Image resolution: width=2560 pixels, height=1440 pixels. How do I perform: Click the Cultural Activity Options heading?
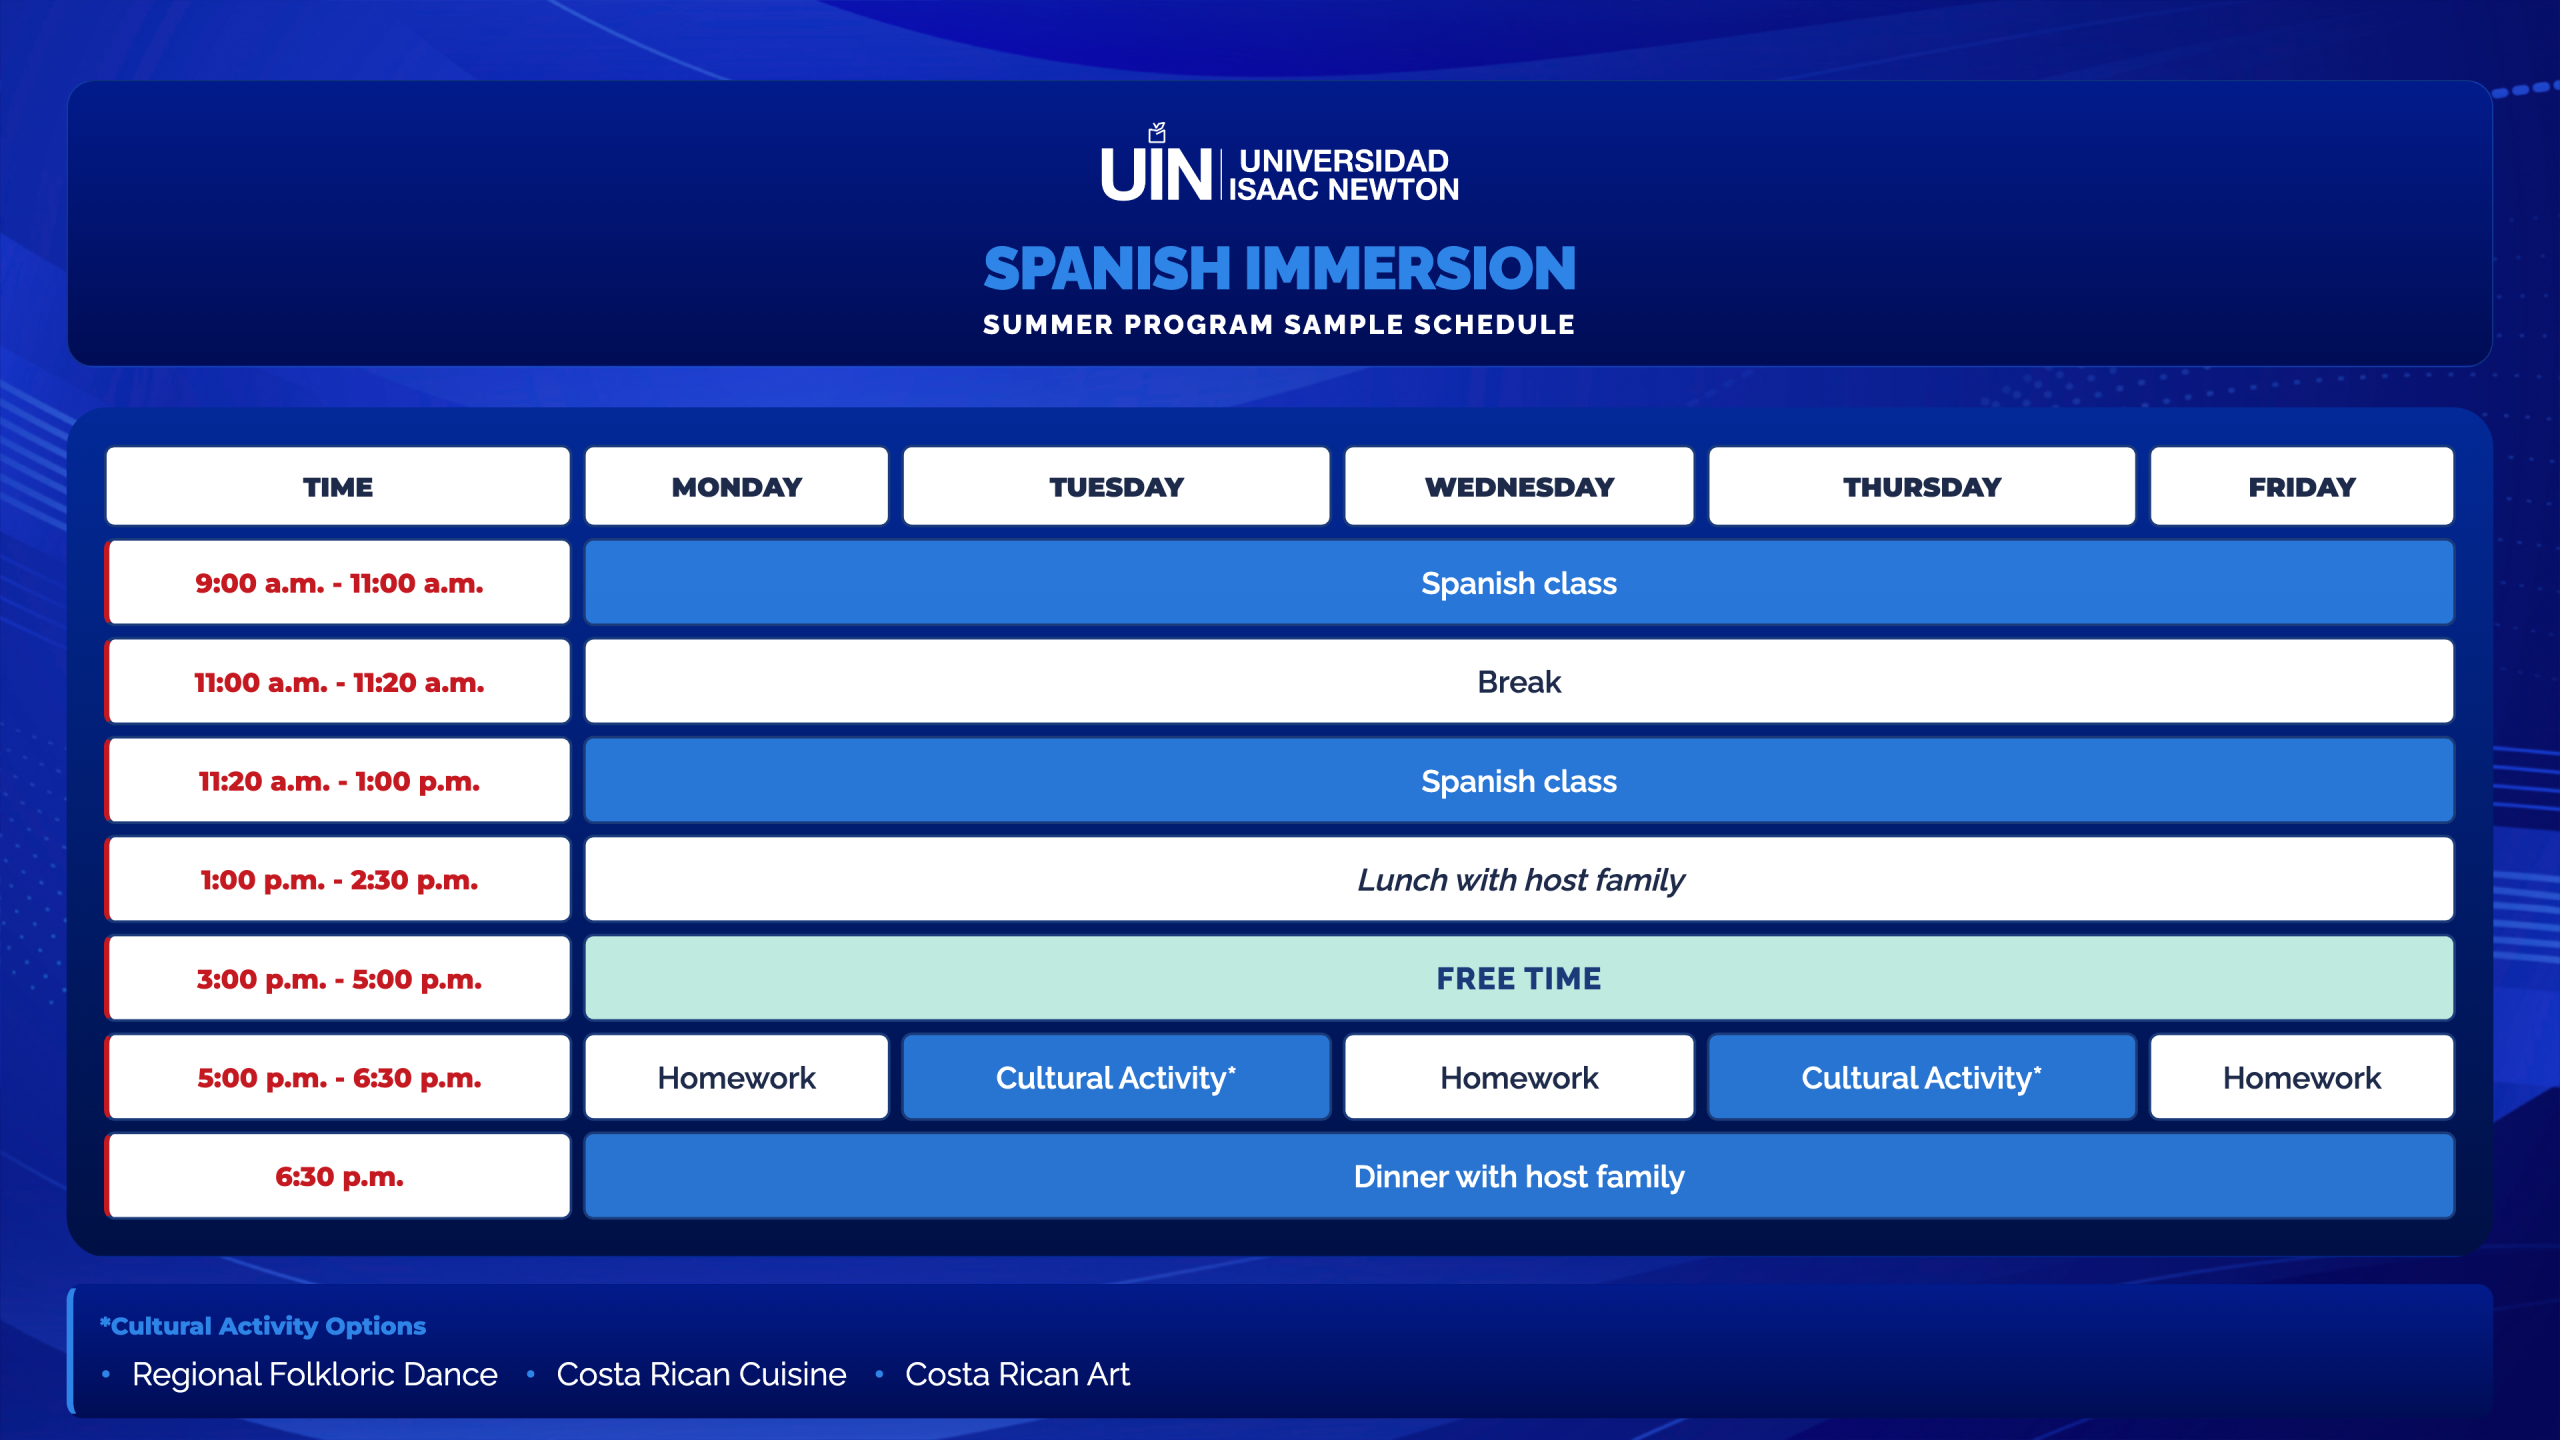click(263, 1326)
